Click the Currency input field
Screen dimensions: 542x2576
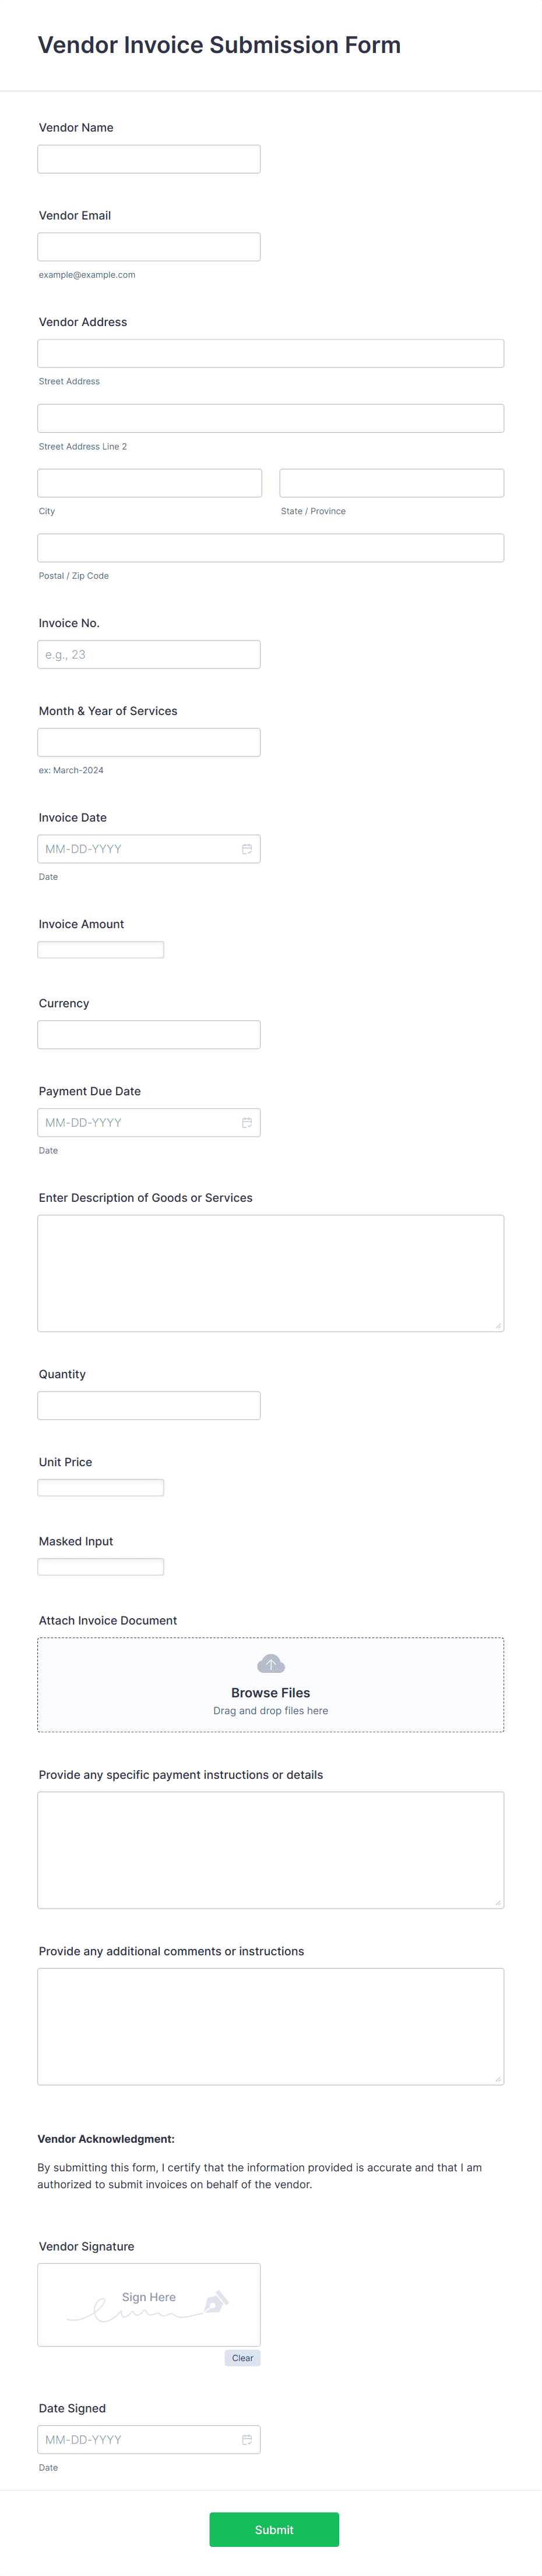[148, 1034]
